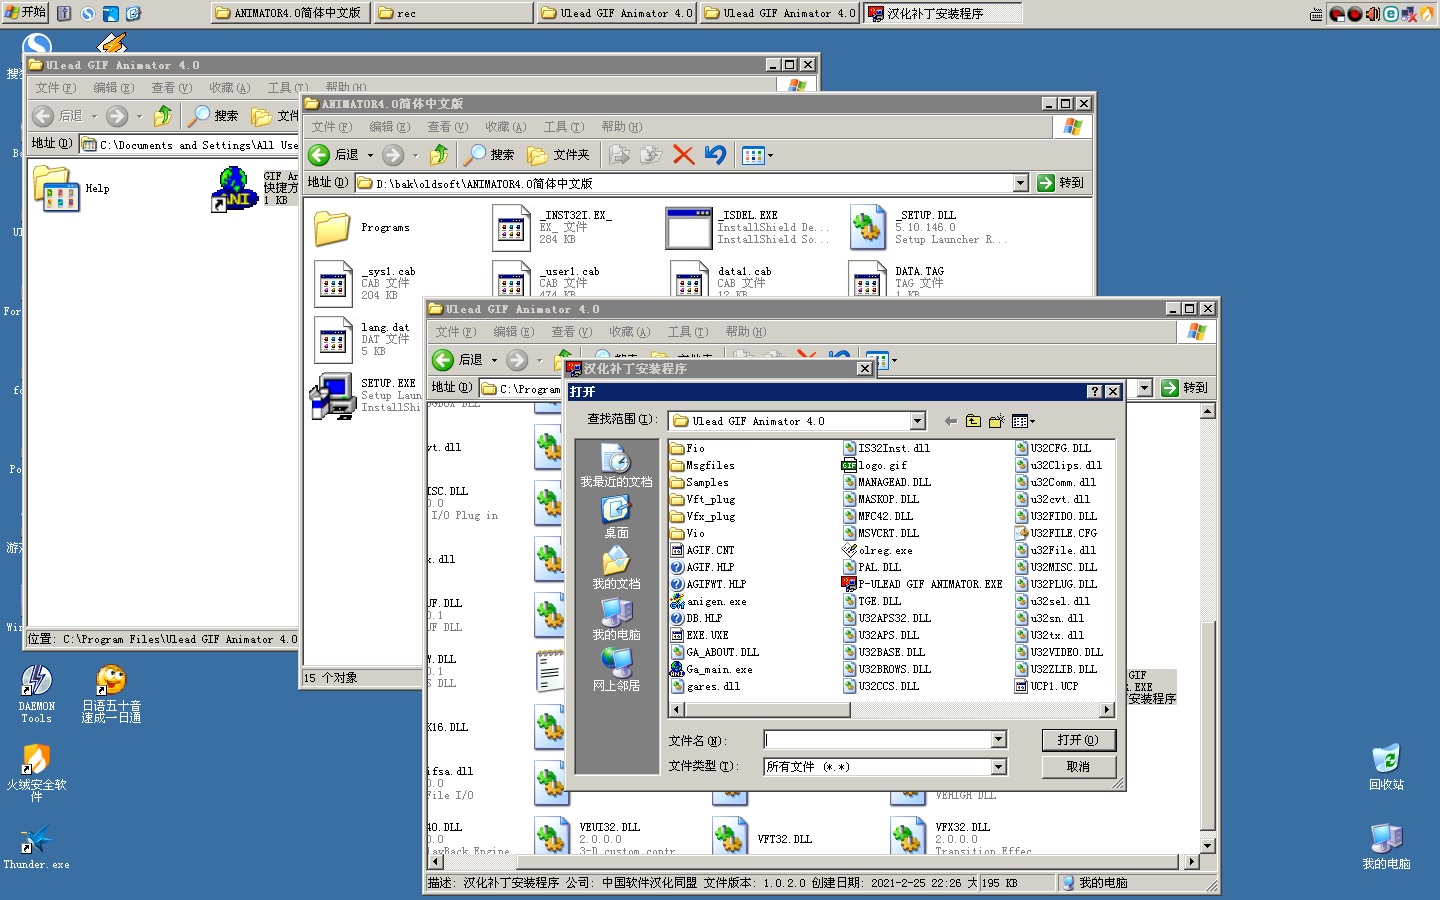Select anigen.exe in Open dialog

(708, 601)
